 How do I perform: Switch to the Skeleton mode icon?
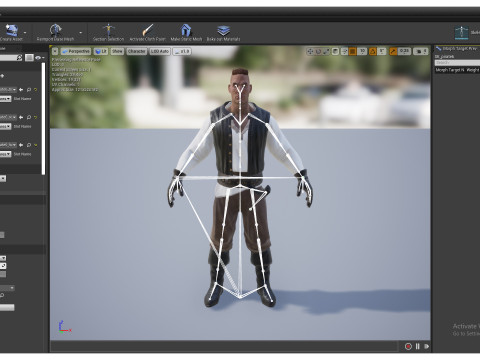click(462, 32)
